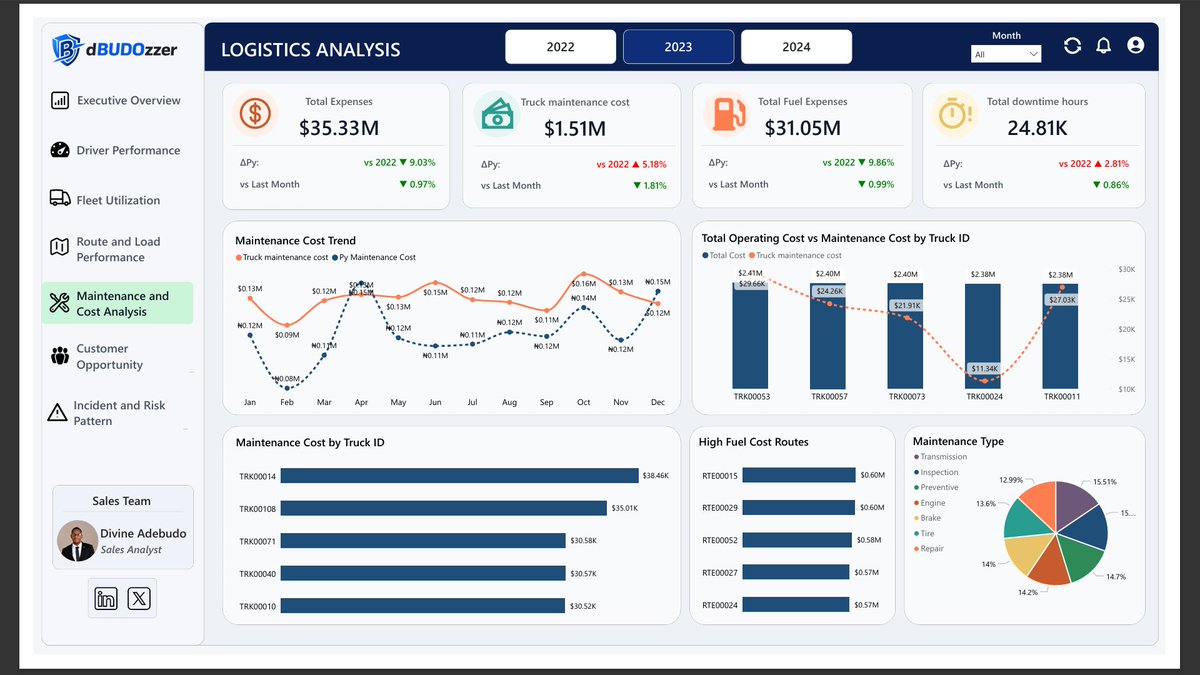Open Incident and Risk Pattern page
Screen dimensions: 1200x675
[117, 413]
